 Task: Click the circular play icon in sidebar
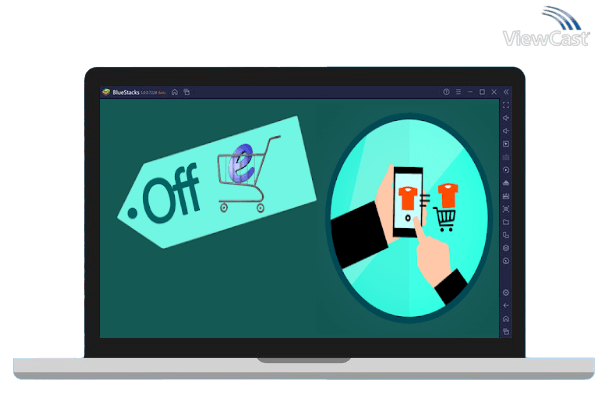(x=506, y=170)
